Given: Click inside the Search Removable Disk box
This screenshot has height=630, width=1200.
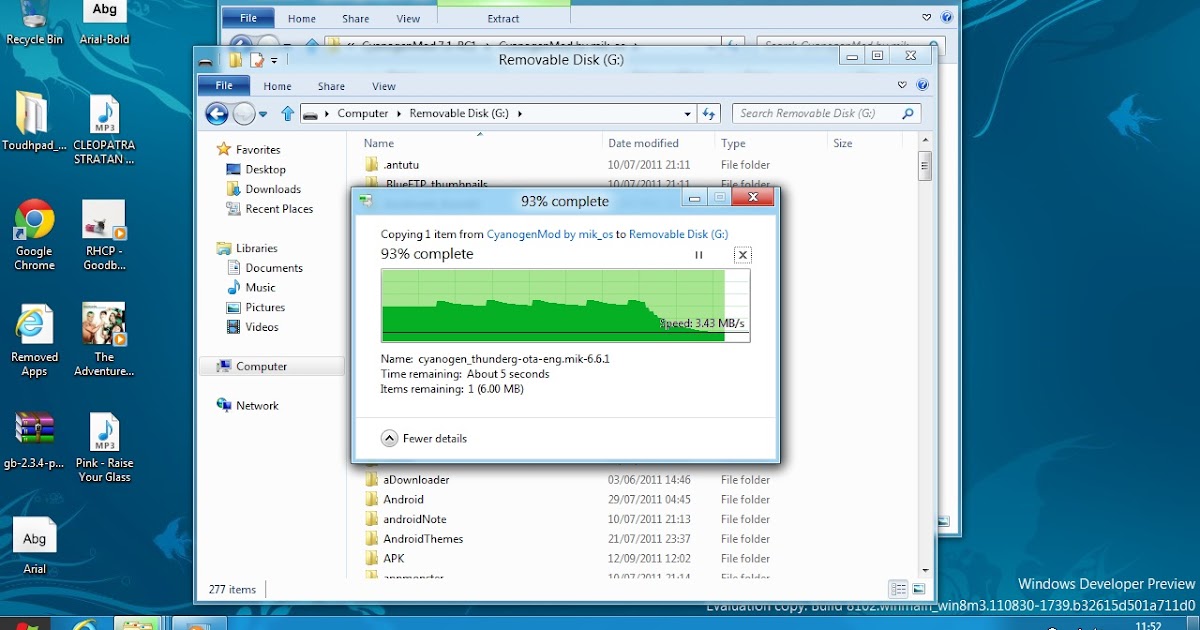Looking at the screenshot, I should (820, 113).
